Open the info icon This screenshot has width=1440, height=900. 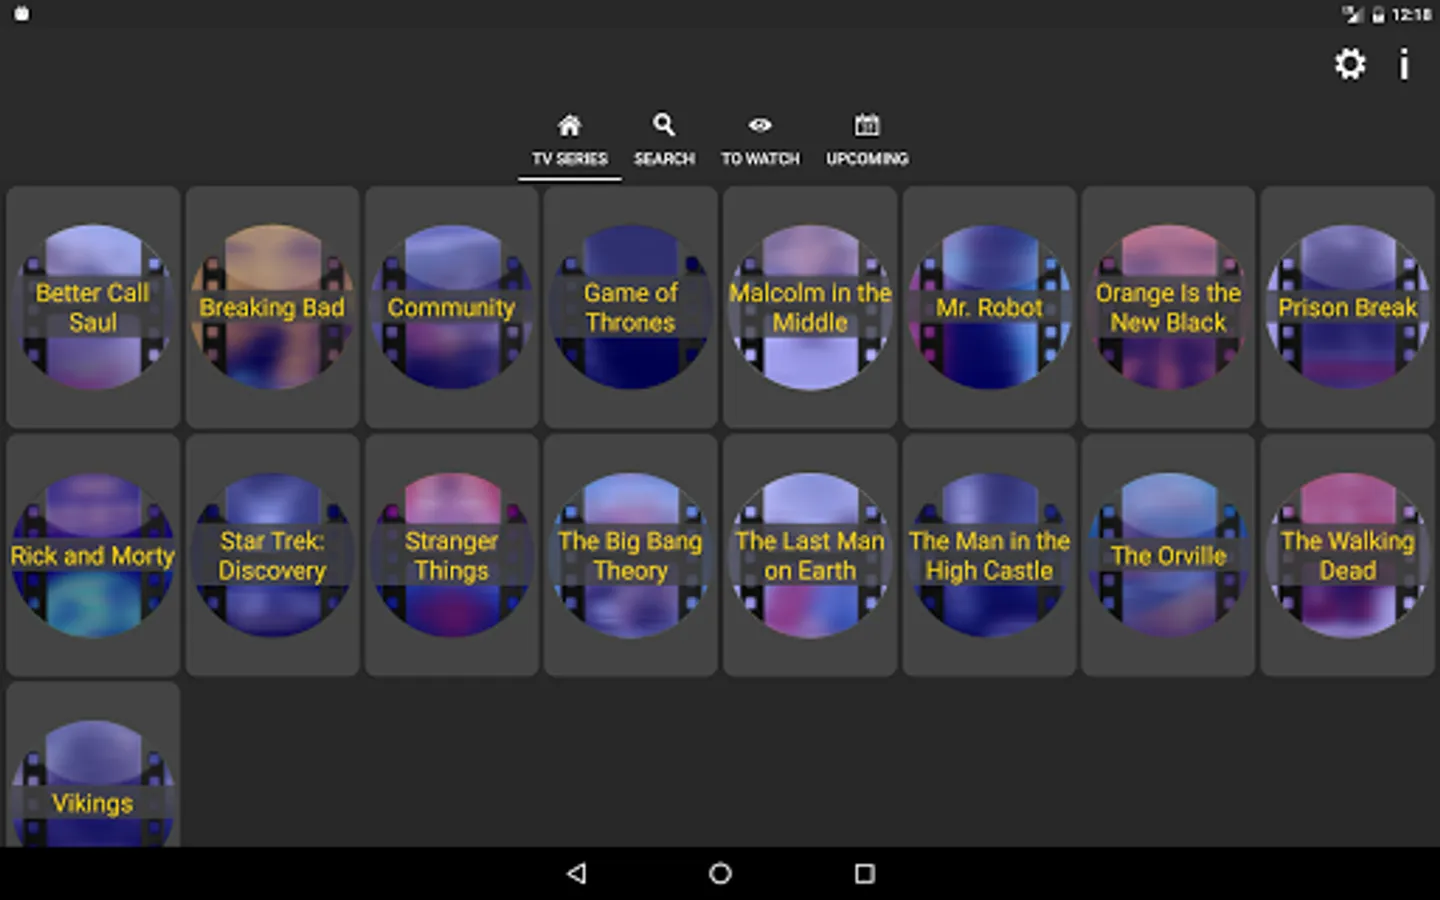(x=1404, y=64)
